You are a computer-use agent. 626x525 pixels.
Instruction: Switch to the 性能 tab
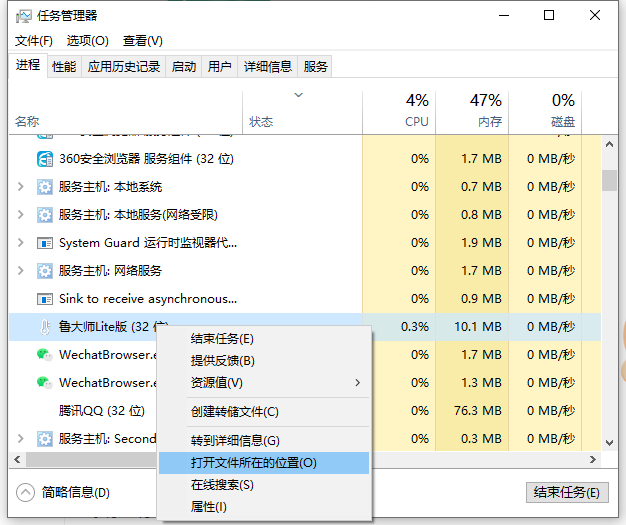click(64, 67)
